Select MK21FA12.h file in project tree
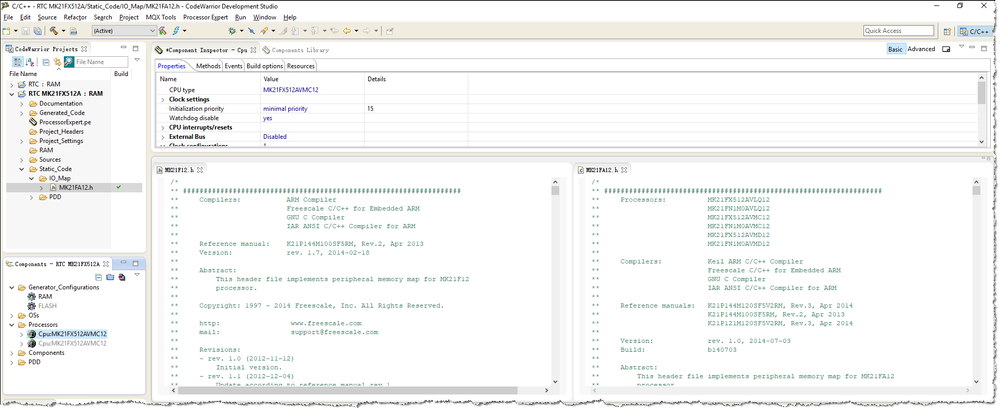The width and height of the screenshot is (999, 408). pyautogui.click(x=75, y=187)
